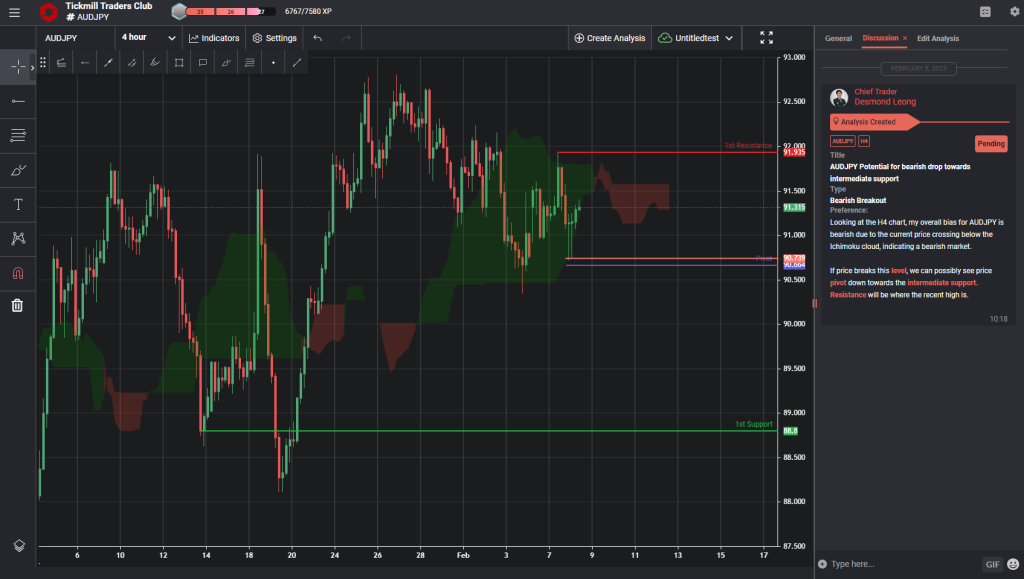
Task: Toggle the magnet snapping mode
Action: pyautogui.click(x=16, y=272)
